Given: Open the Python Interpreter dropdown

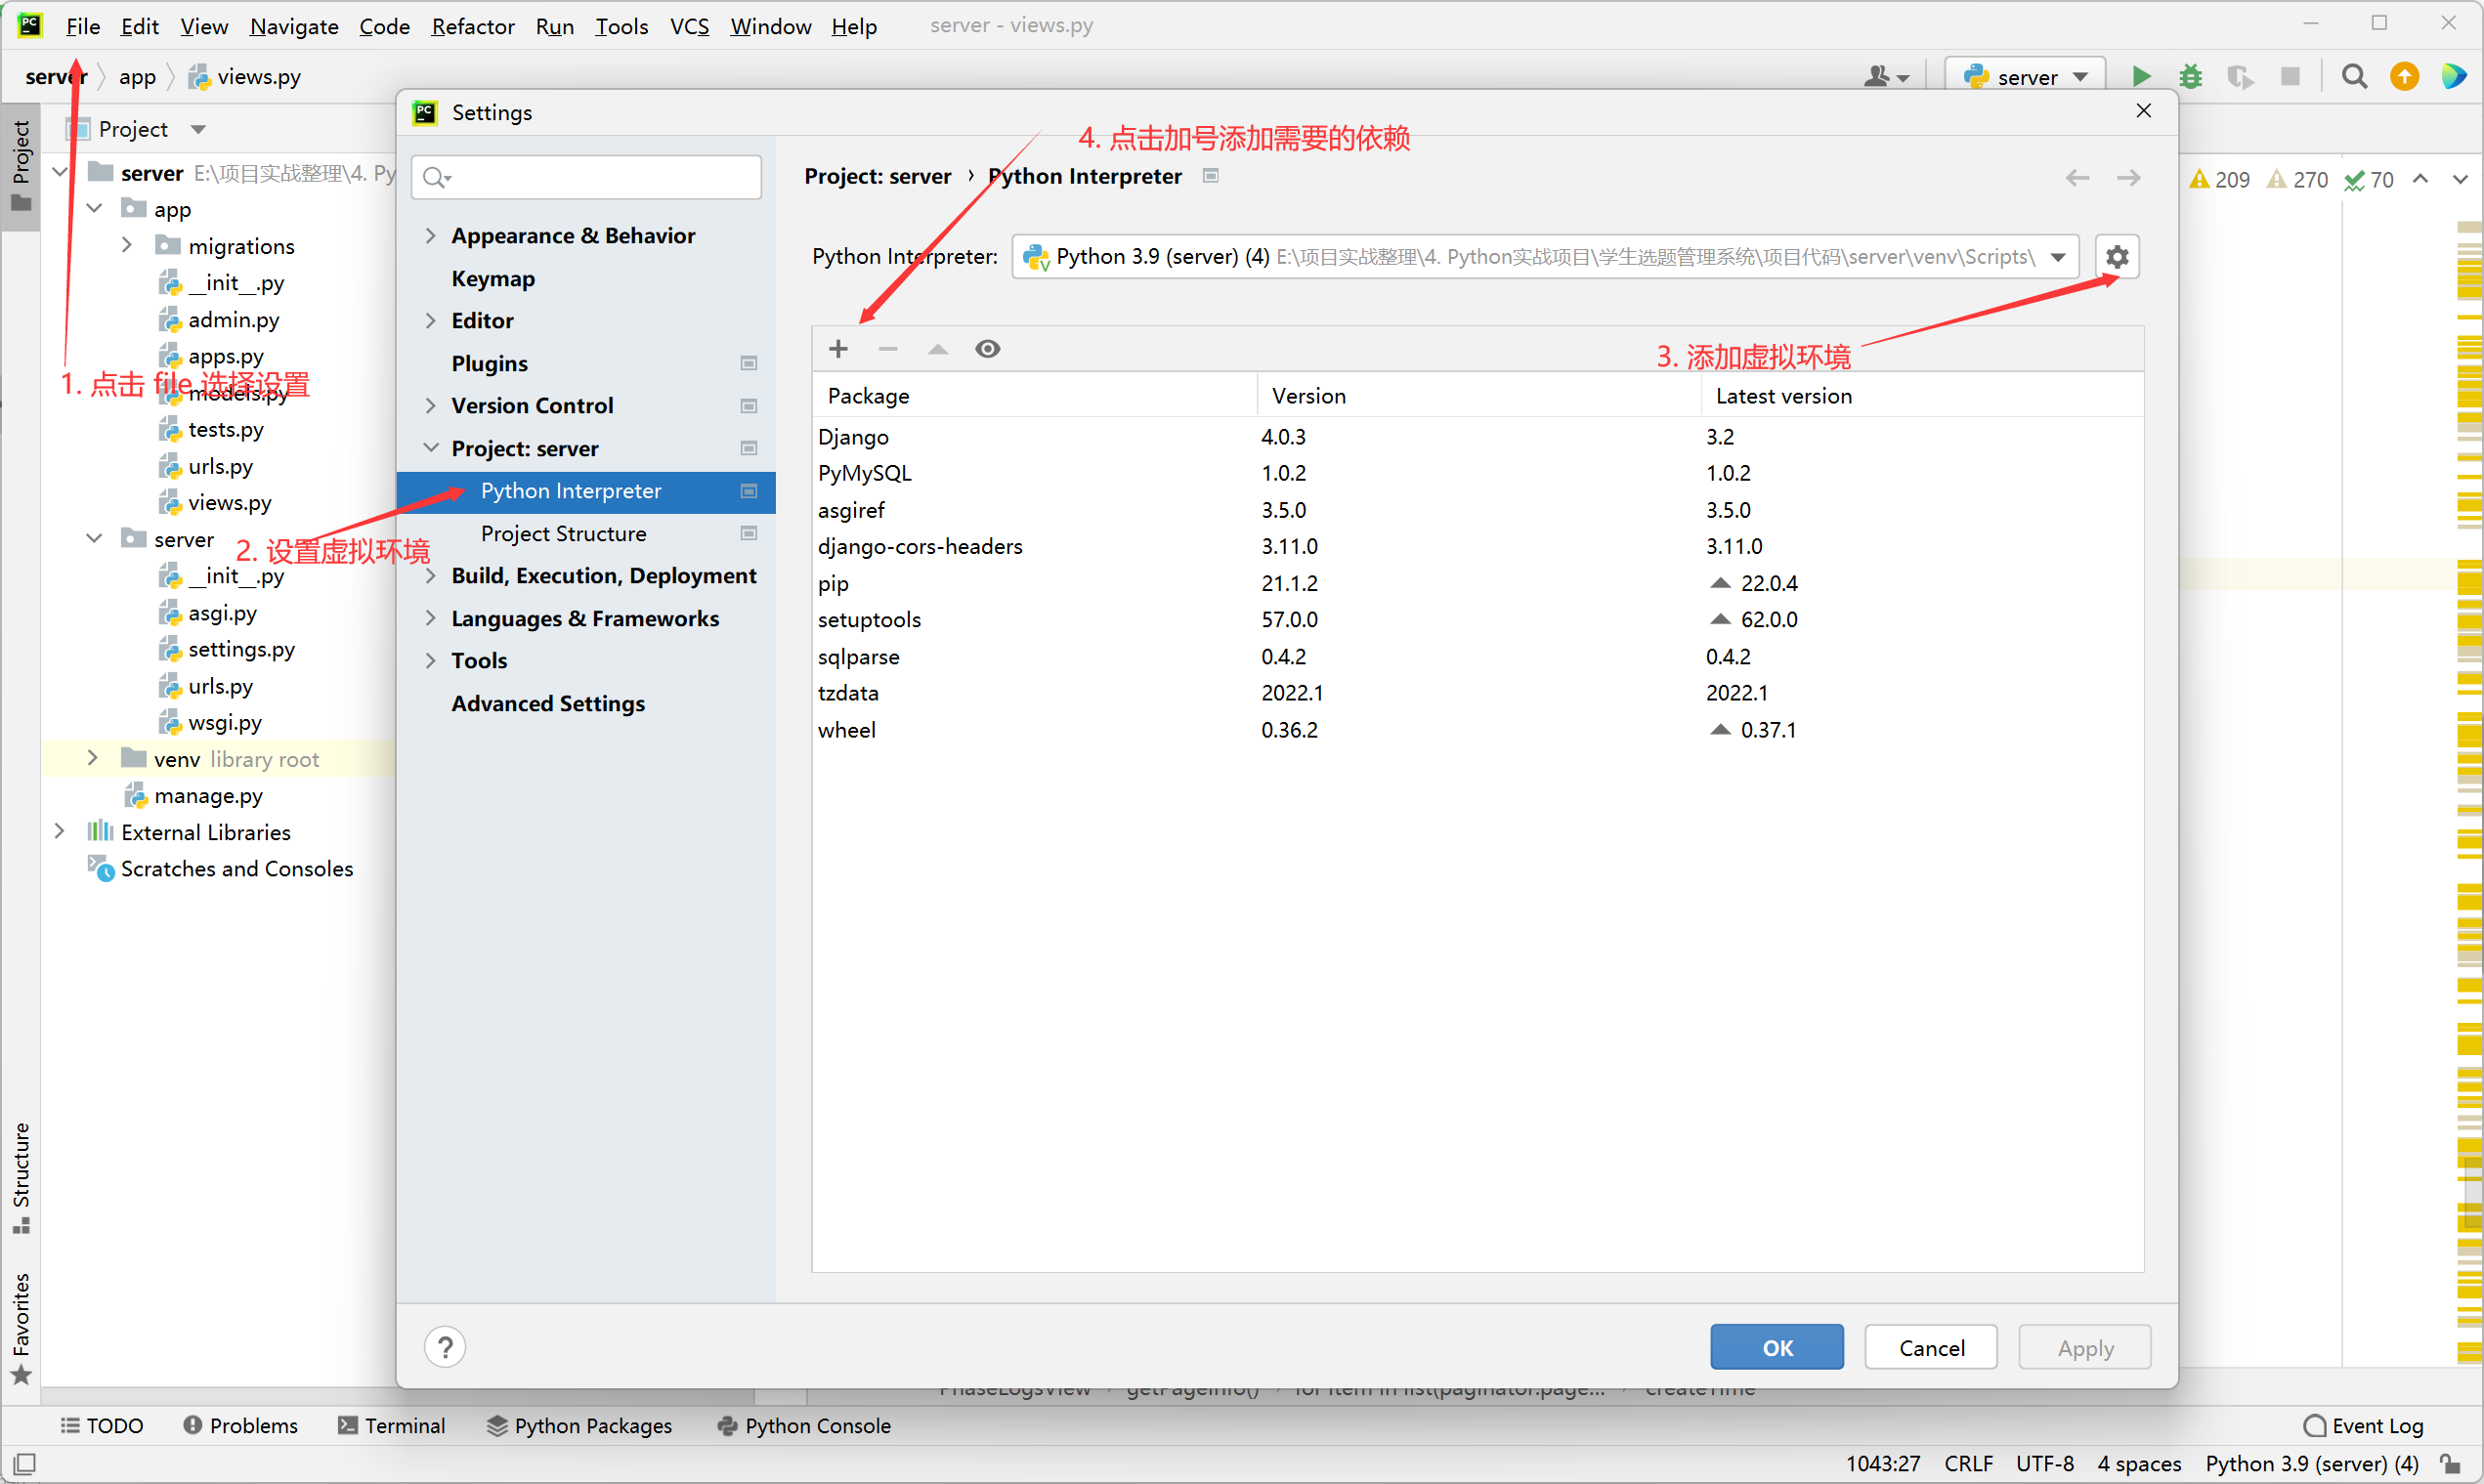Looking at the screenshot, I should point(2058,257).
